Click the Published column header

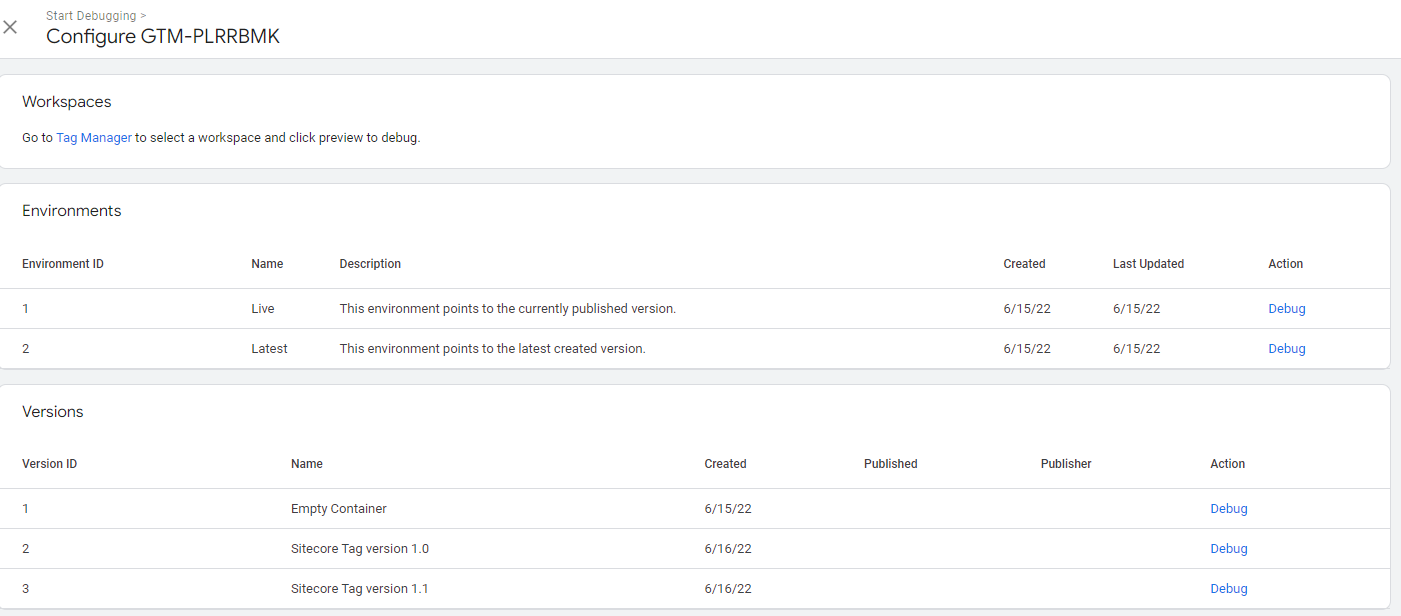pos(890,464)
